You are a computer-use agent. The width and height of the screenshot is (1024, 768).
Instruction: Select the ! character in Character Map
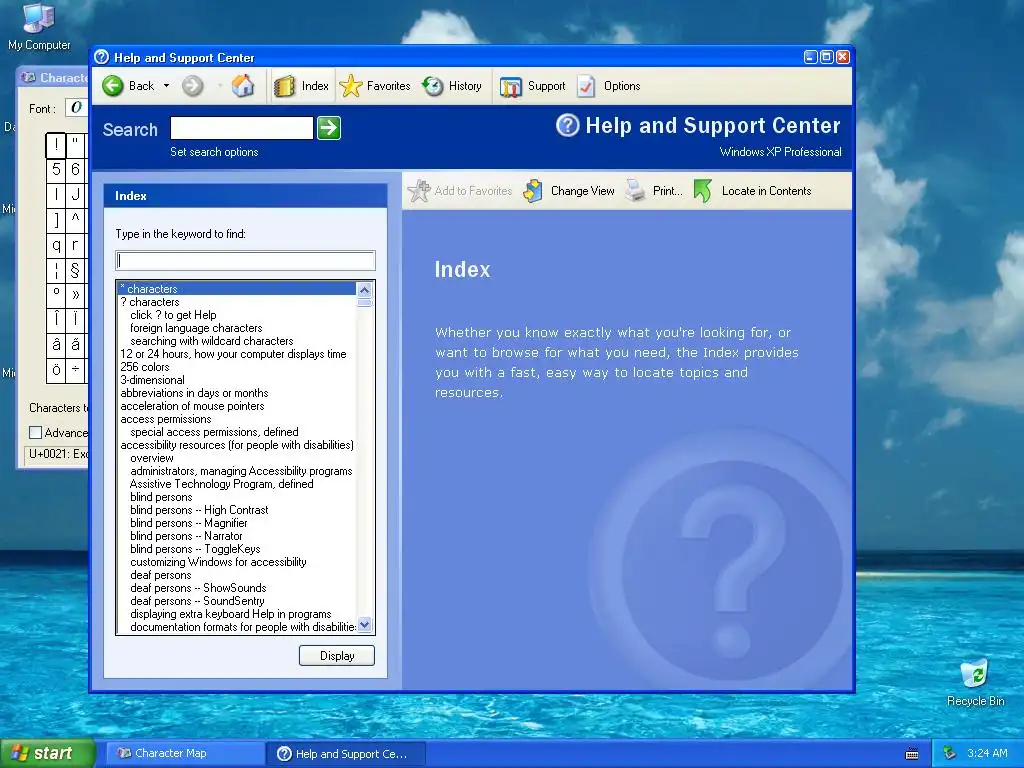pos(56,145)
